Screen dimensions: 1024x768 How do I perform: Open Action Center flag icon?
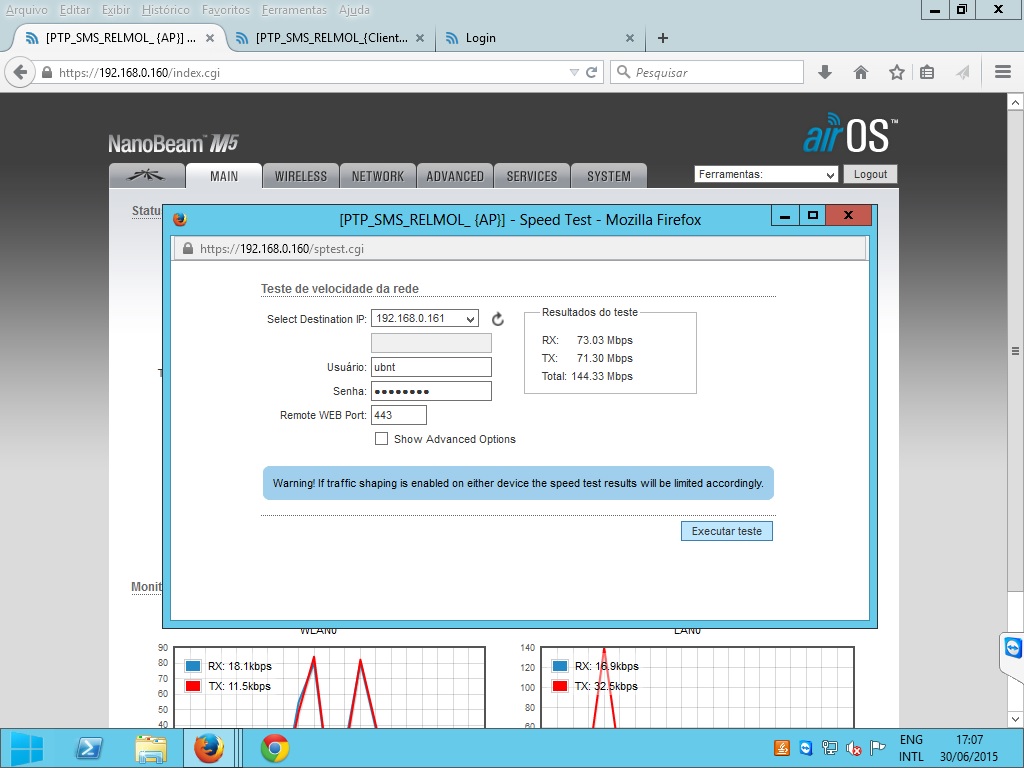pyautogui.click(x=878, y=748)
